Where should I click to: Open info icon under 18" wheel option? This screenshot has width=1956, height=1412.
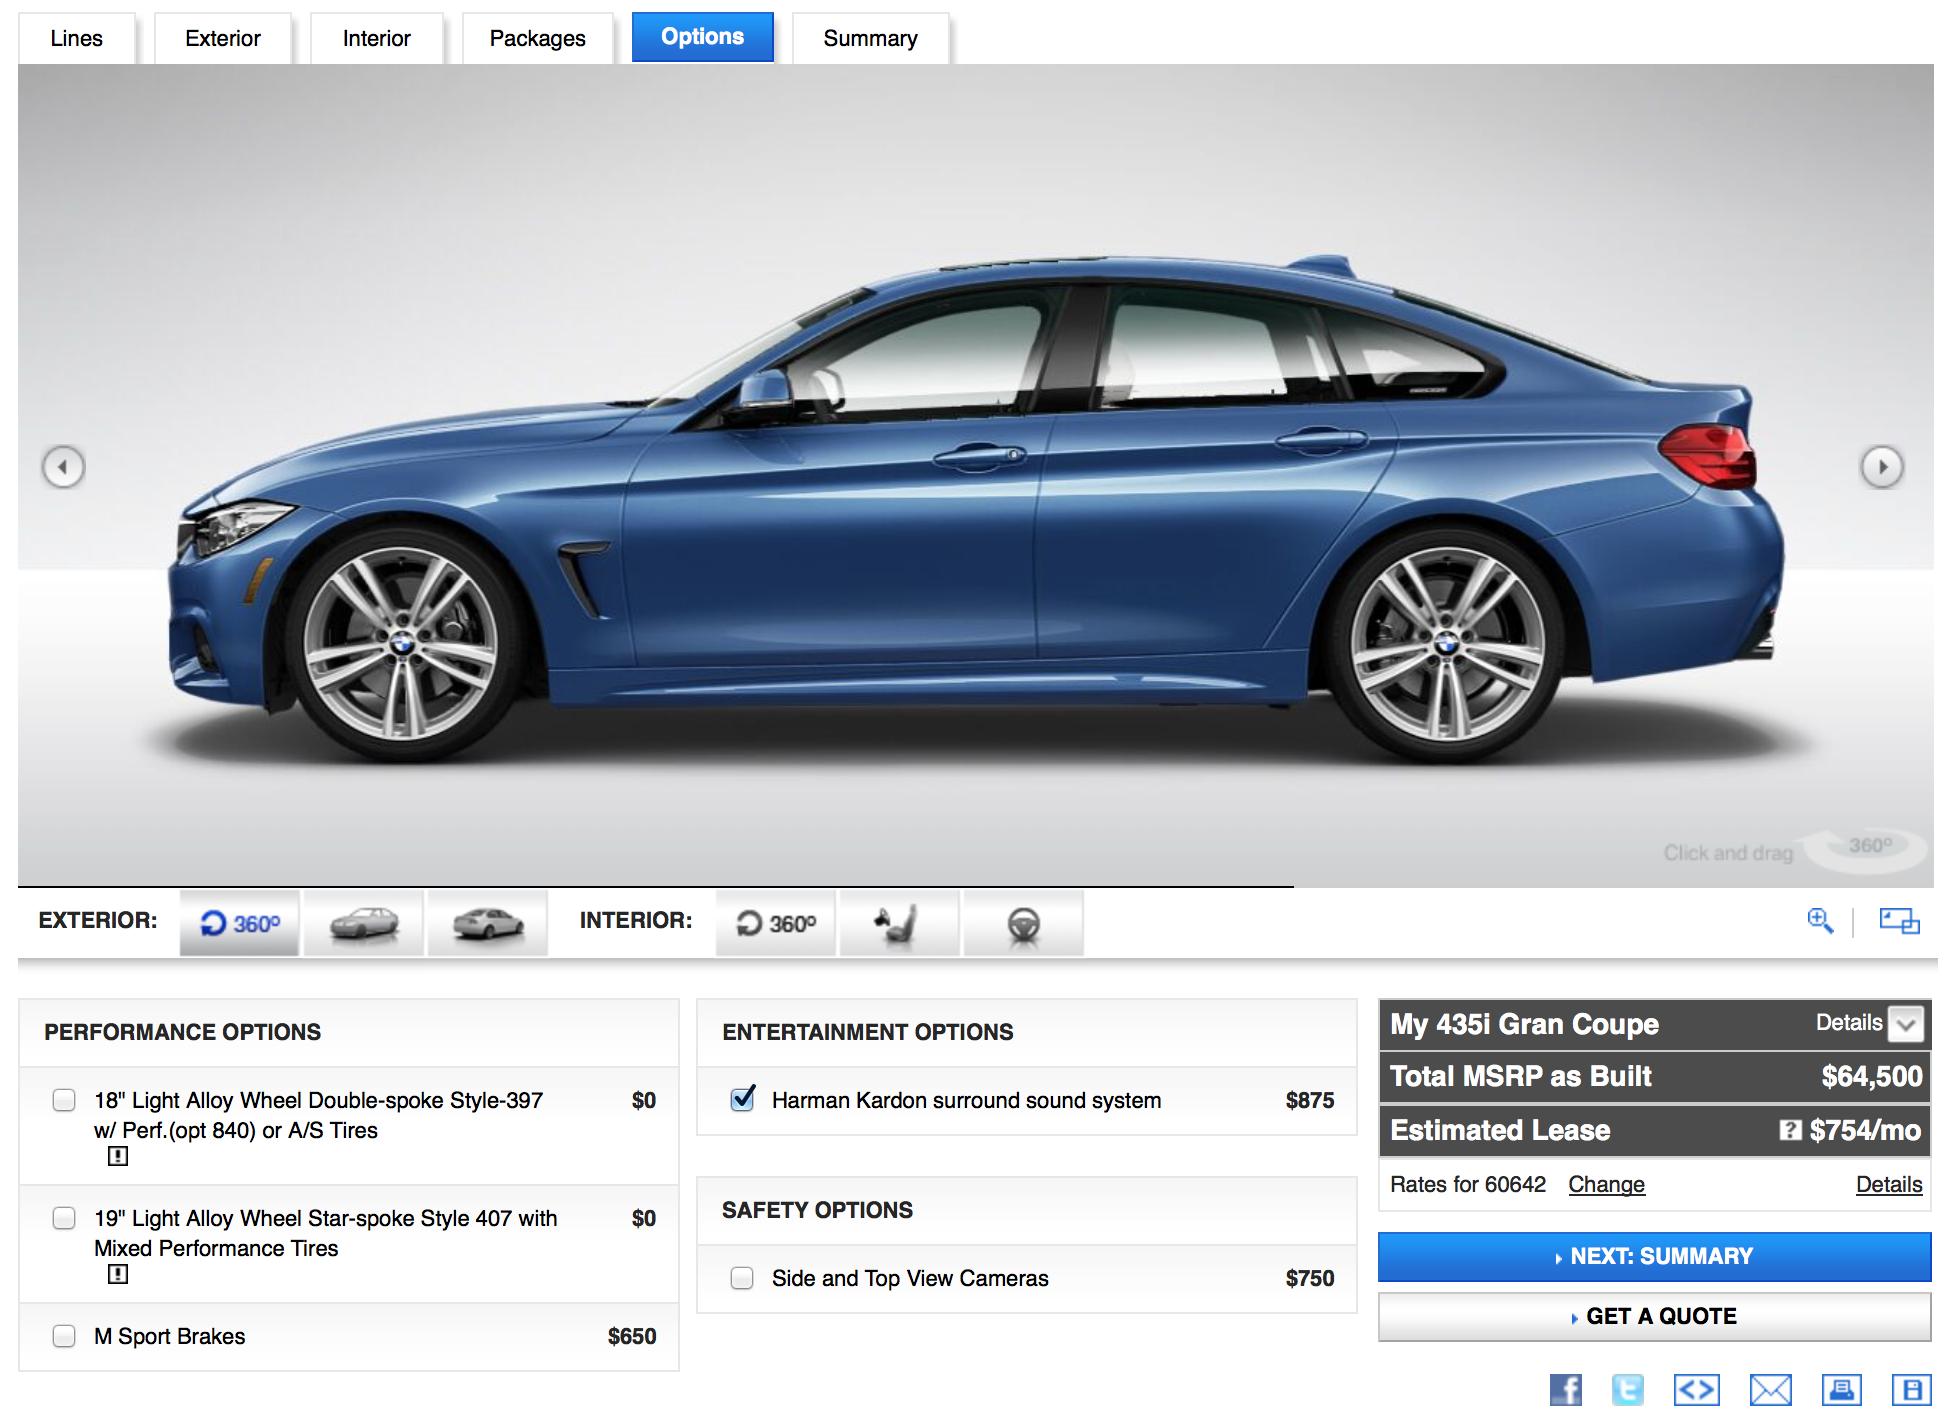pyautogui.click(x=118, y=1156)
